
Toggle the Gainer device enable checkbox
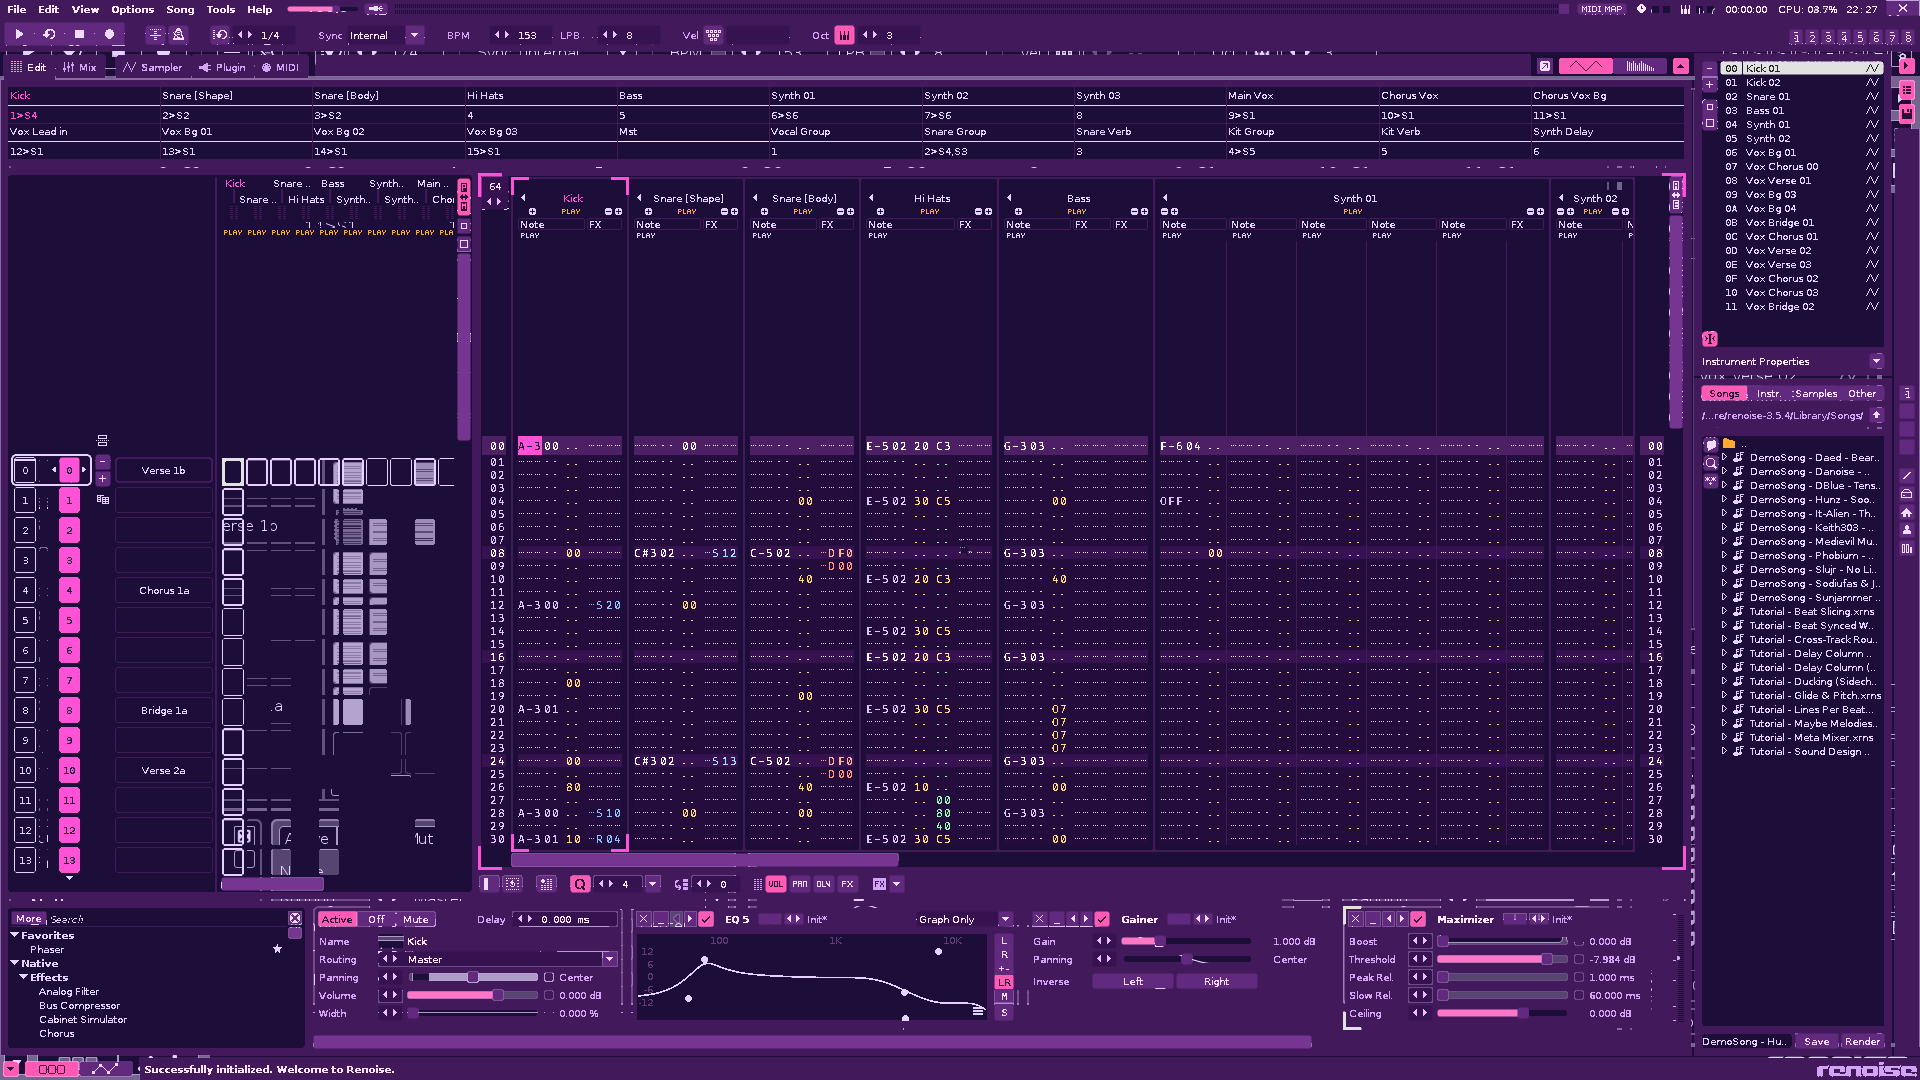(x=1102, y=919)
